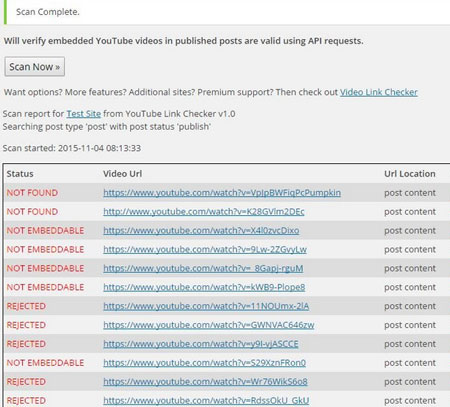Open the Video Link Checker link

pyautogui.click(x=379, y=92)
